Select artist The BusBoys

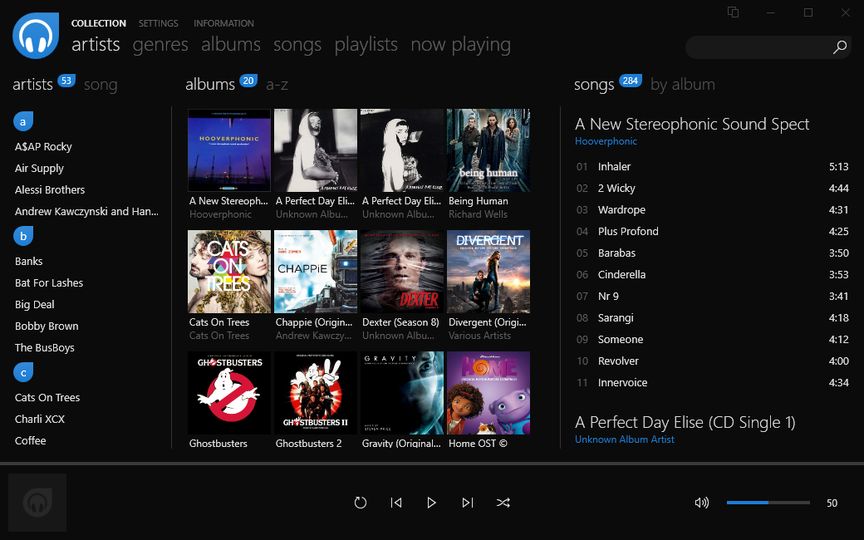45,348
